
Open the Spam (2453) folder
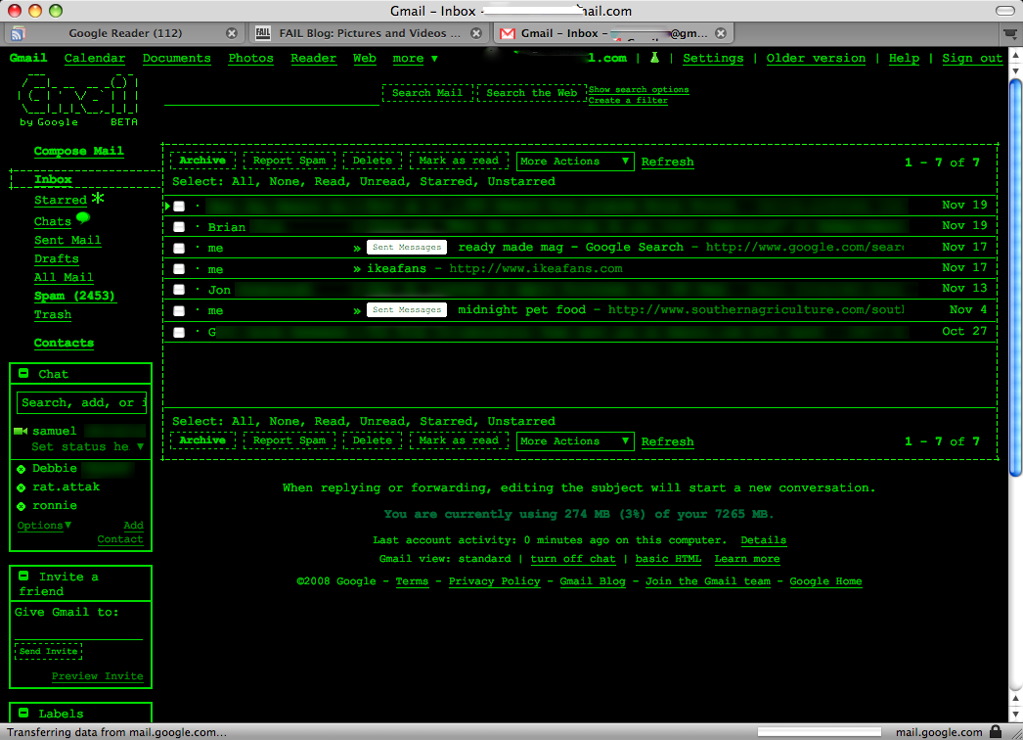click(74, 296)
